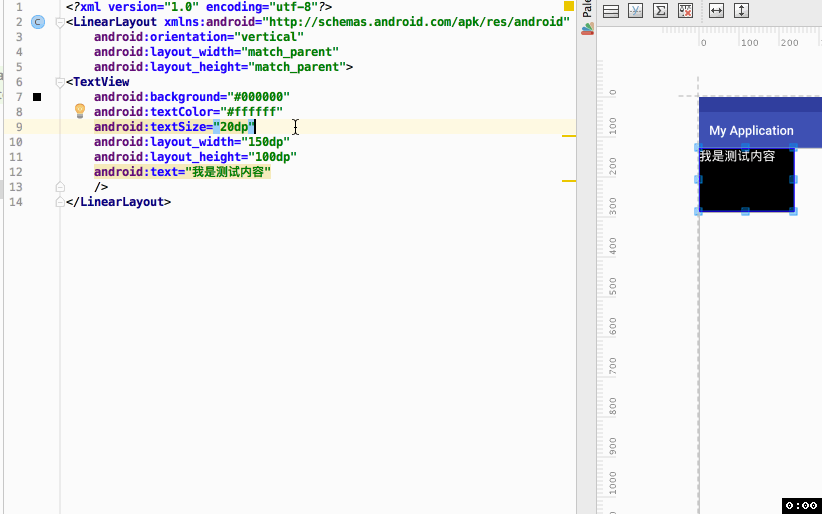Click the fold end marker on line 14
The image size is (822, 514).
click(x=60, y=202)
